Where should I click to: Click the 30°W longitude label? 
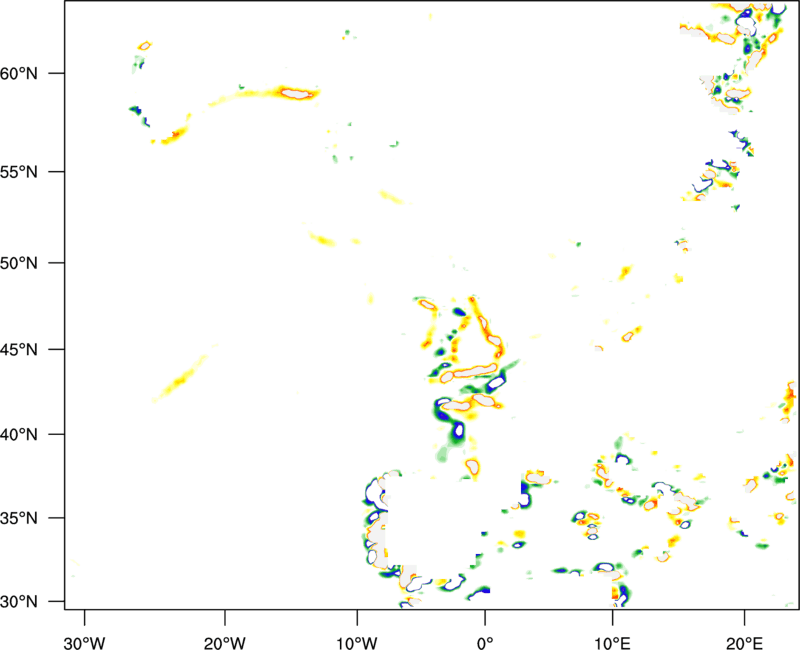click(x=84, y=643)
